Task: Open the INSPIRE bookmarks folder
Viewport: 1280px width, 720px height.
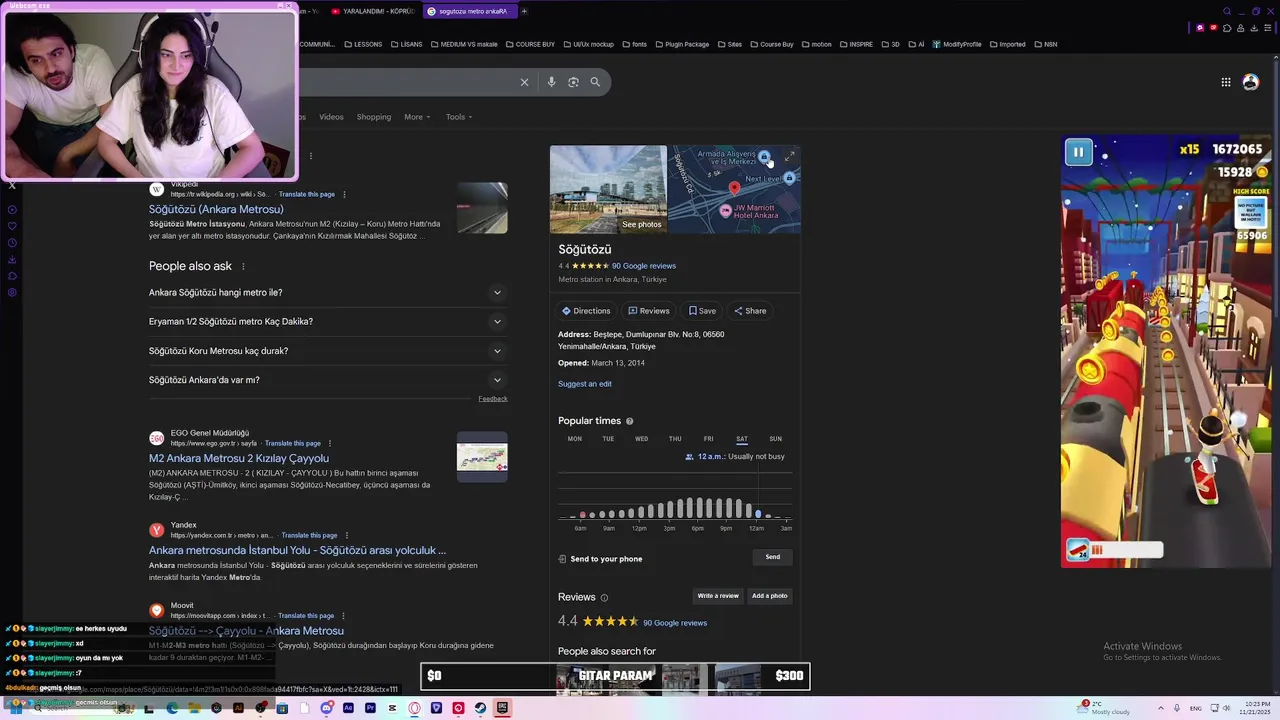Action: [856, 44]
